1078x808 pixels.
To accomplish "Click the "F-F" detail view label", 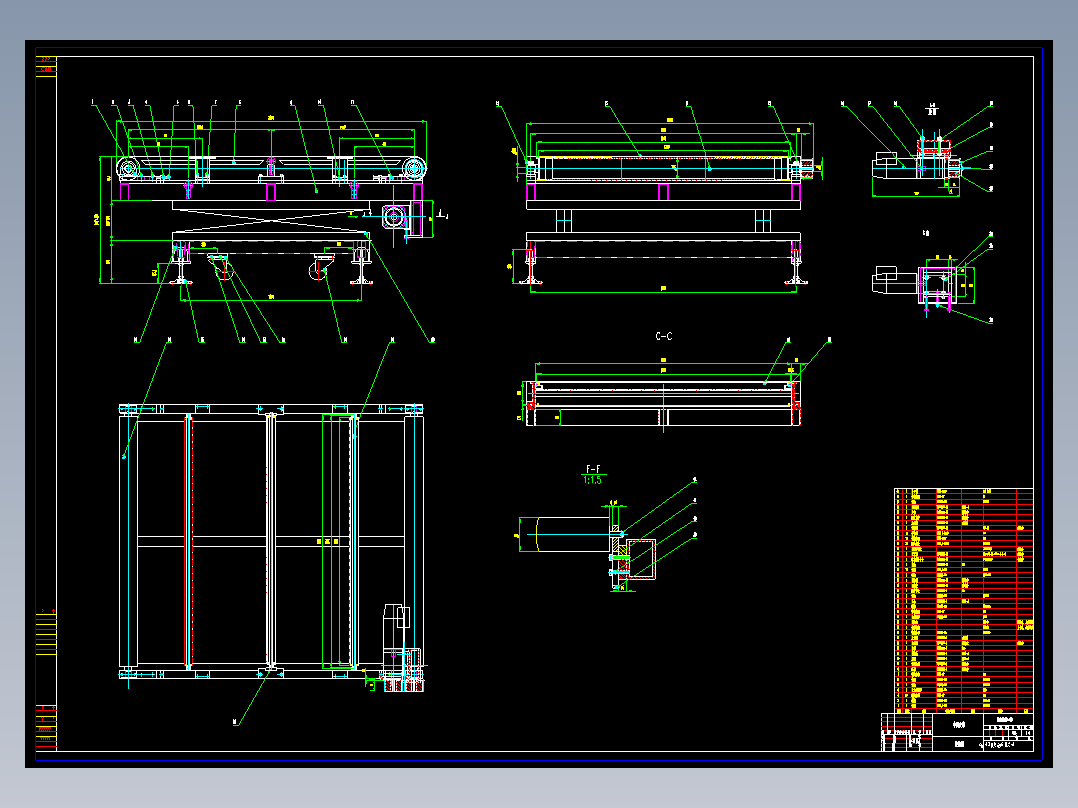I will [x=593, y=469].
